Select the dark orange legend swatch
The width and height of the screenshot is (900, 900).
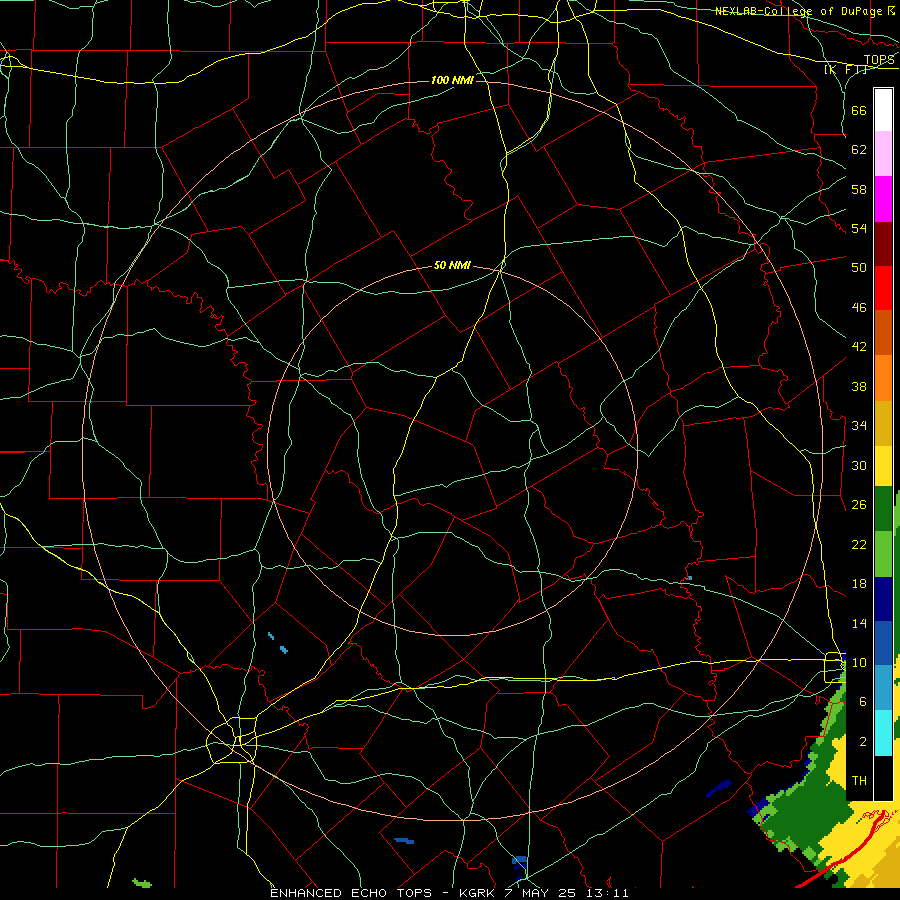(883, 333)
